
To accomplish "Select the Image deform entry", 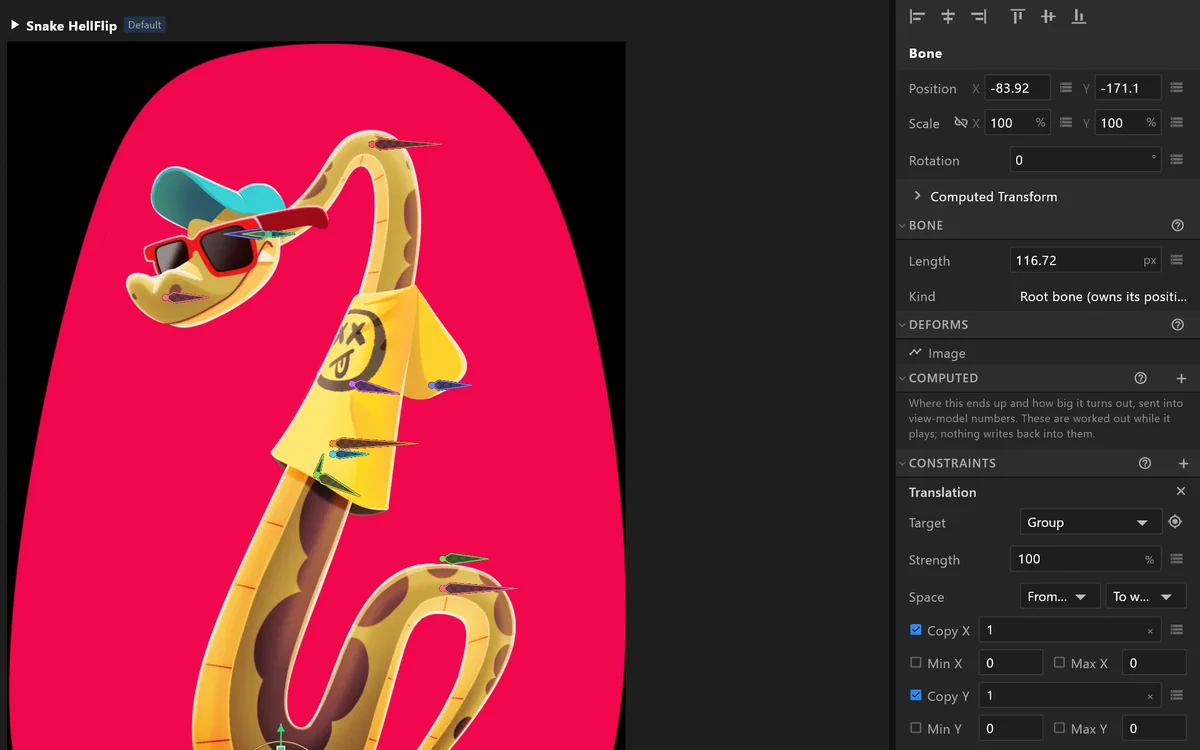I will coord(937,353).
